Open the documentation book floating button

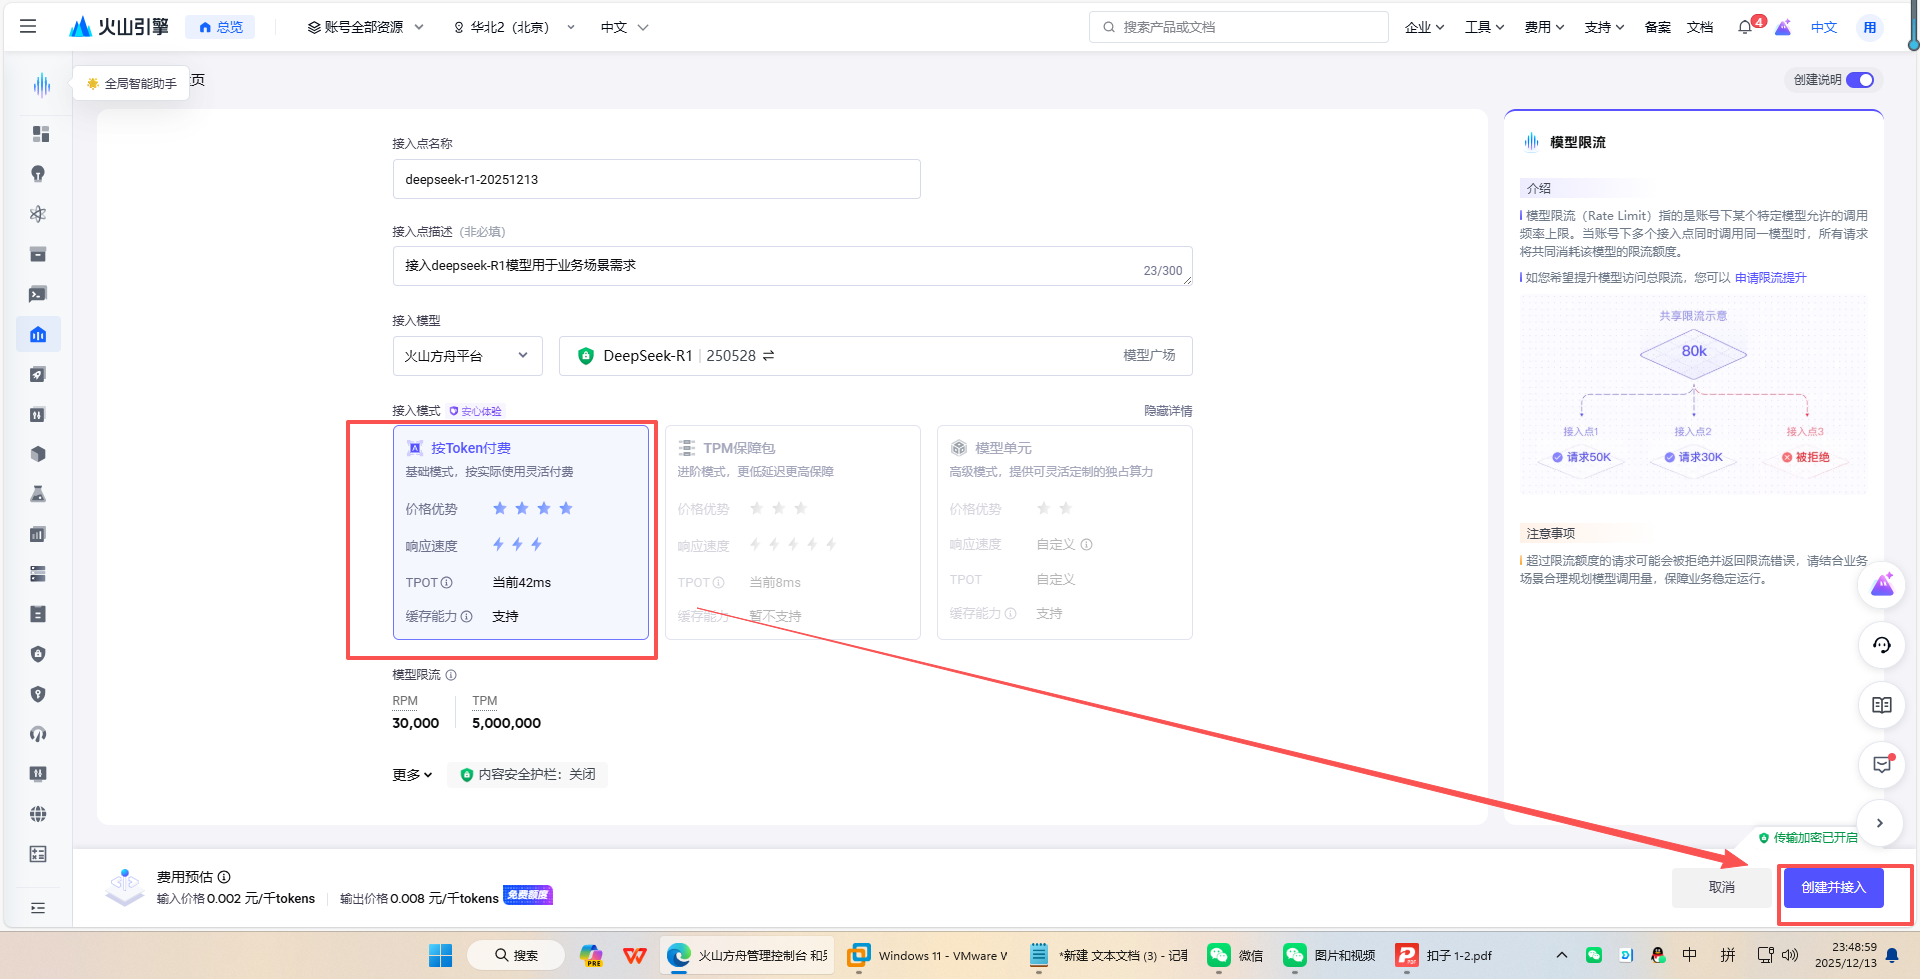(x=1881, y=705)
